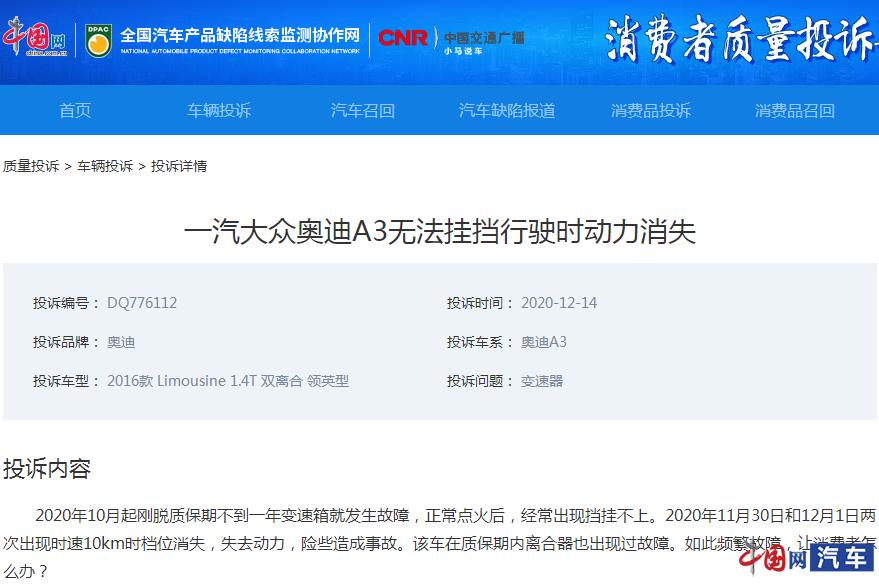The height and width of the screenshot is (585, 879).
Task: Click the green DPAC logo
Action: (98, 40)
